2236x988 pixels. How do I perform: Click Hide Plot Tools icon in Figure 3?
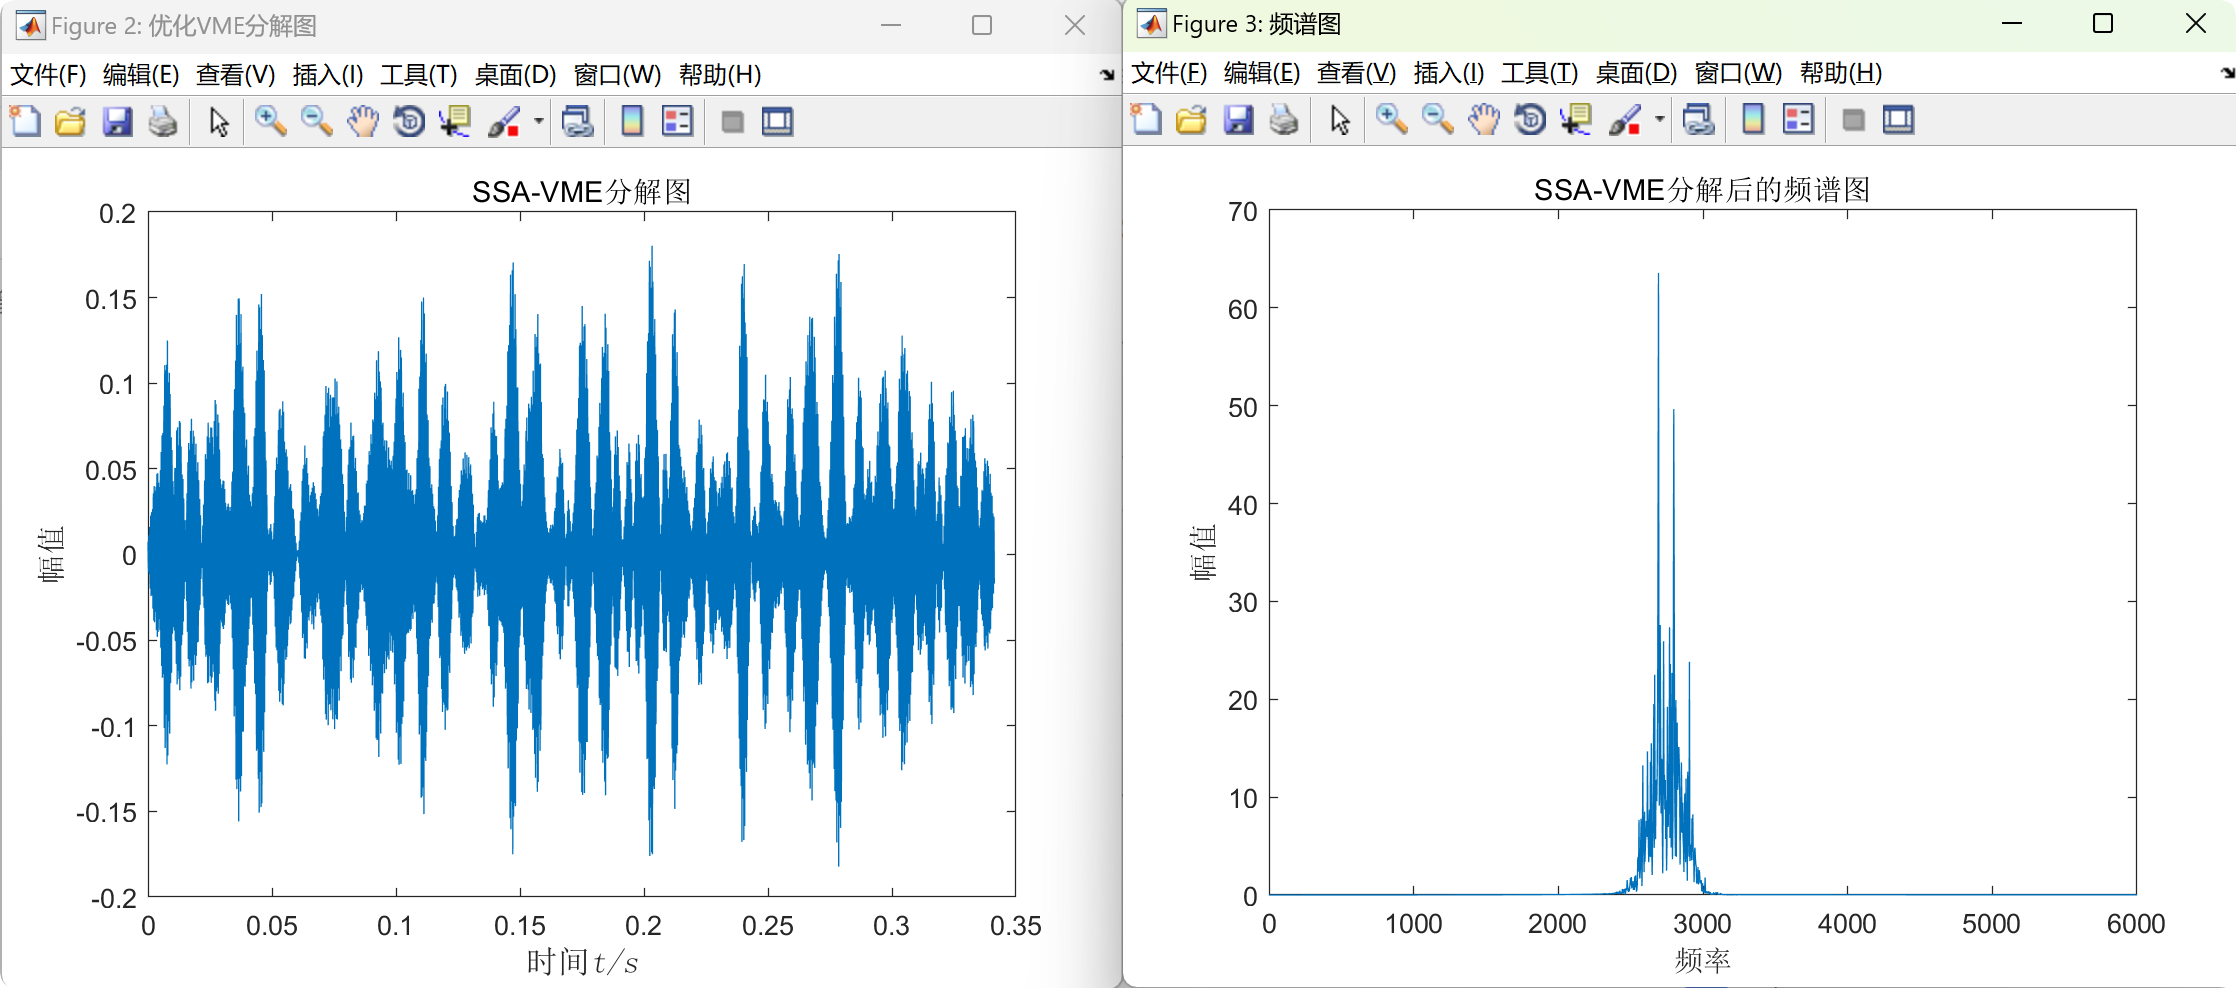[x=1853, y=119]
